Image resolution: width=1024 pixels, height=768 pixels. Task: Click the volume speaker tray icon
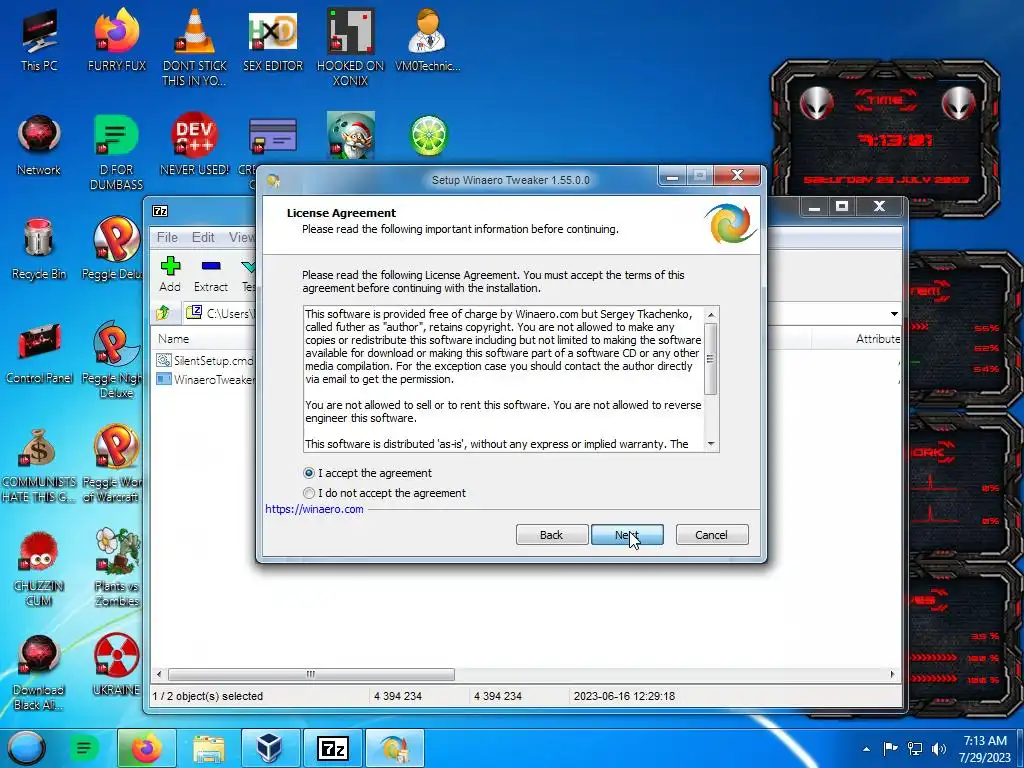[939, 749]
